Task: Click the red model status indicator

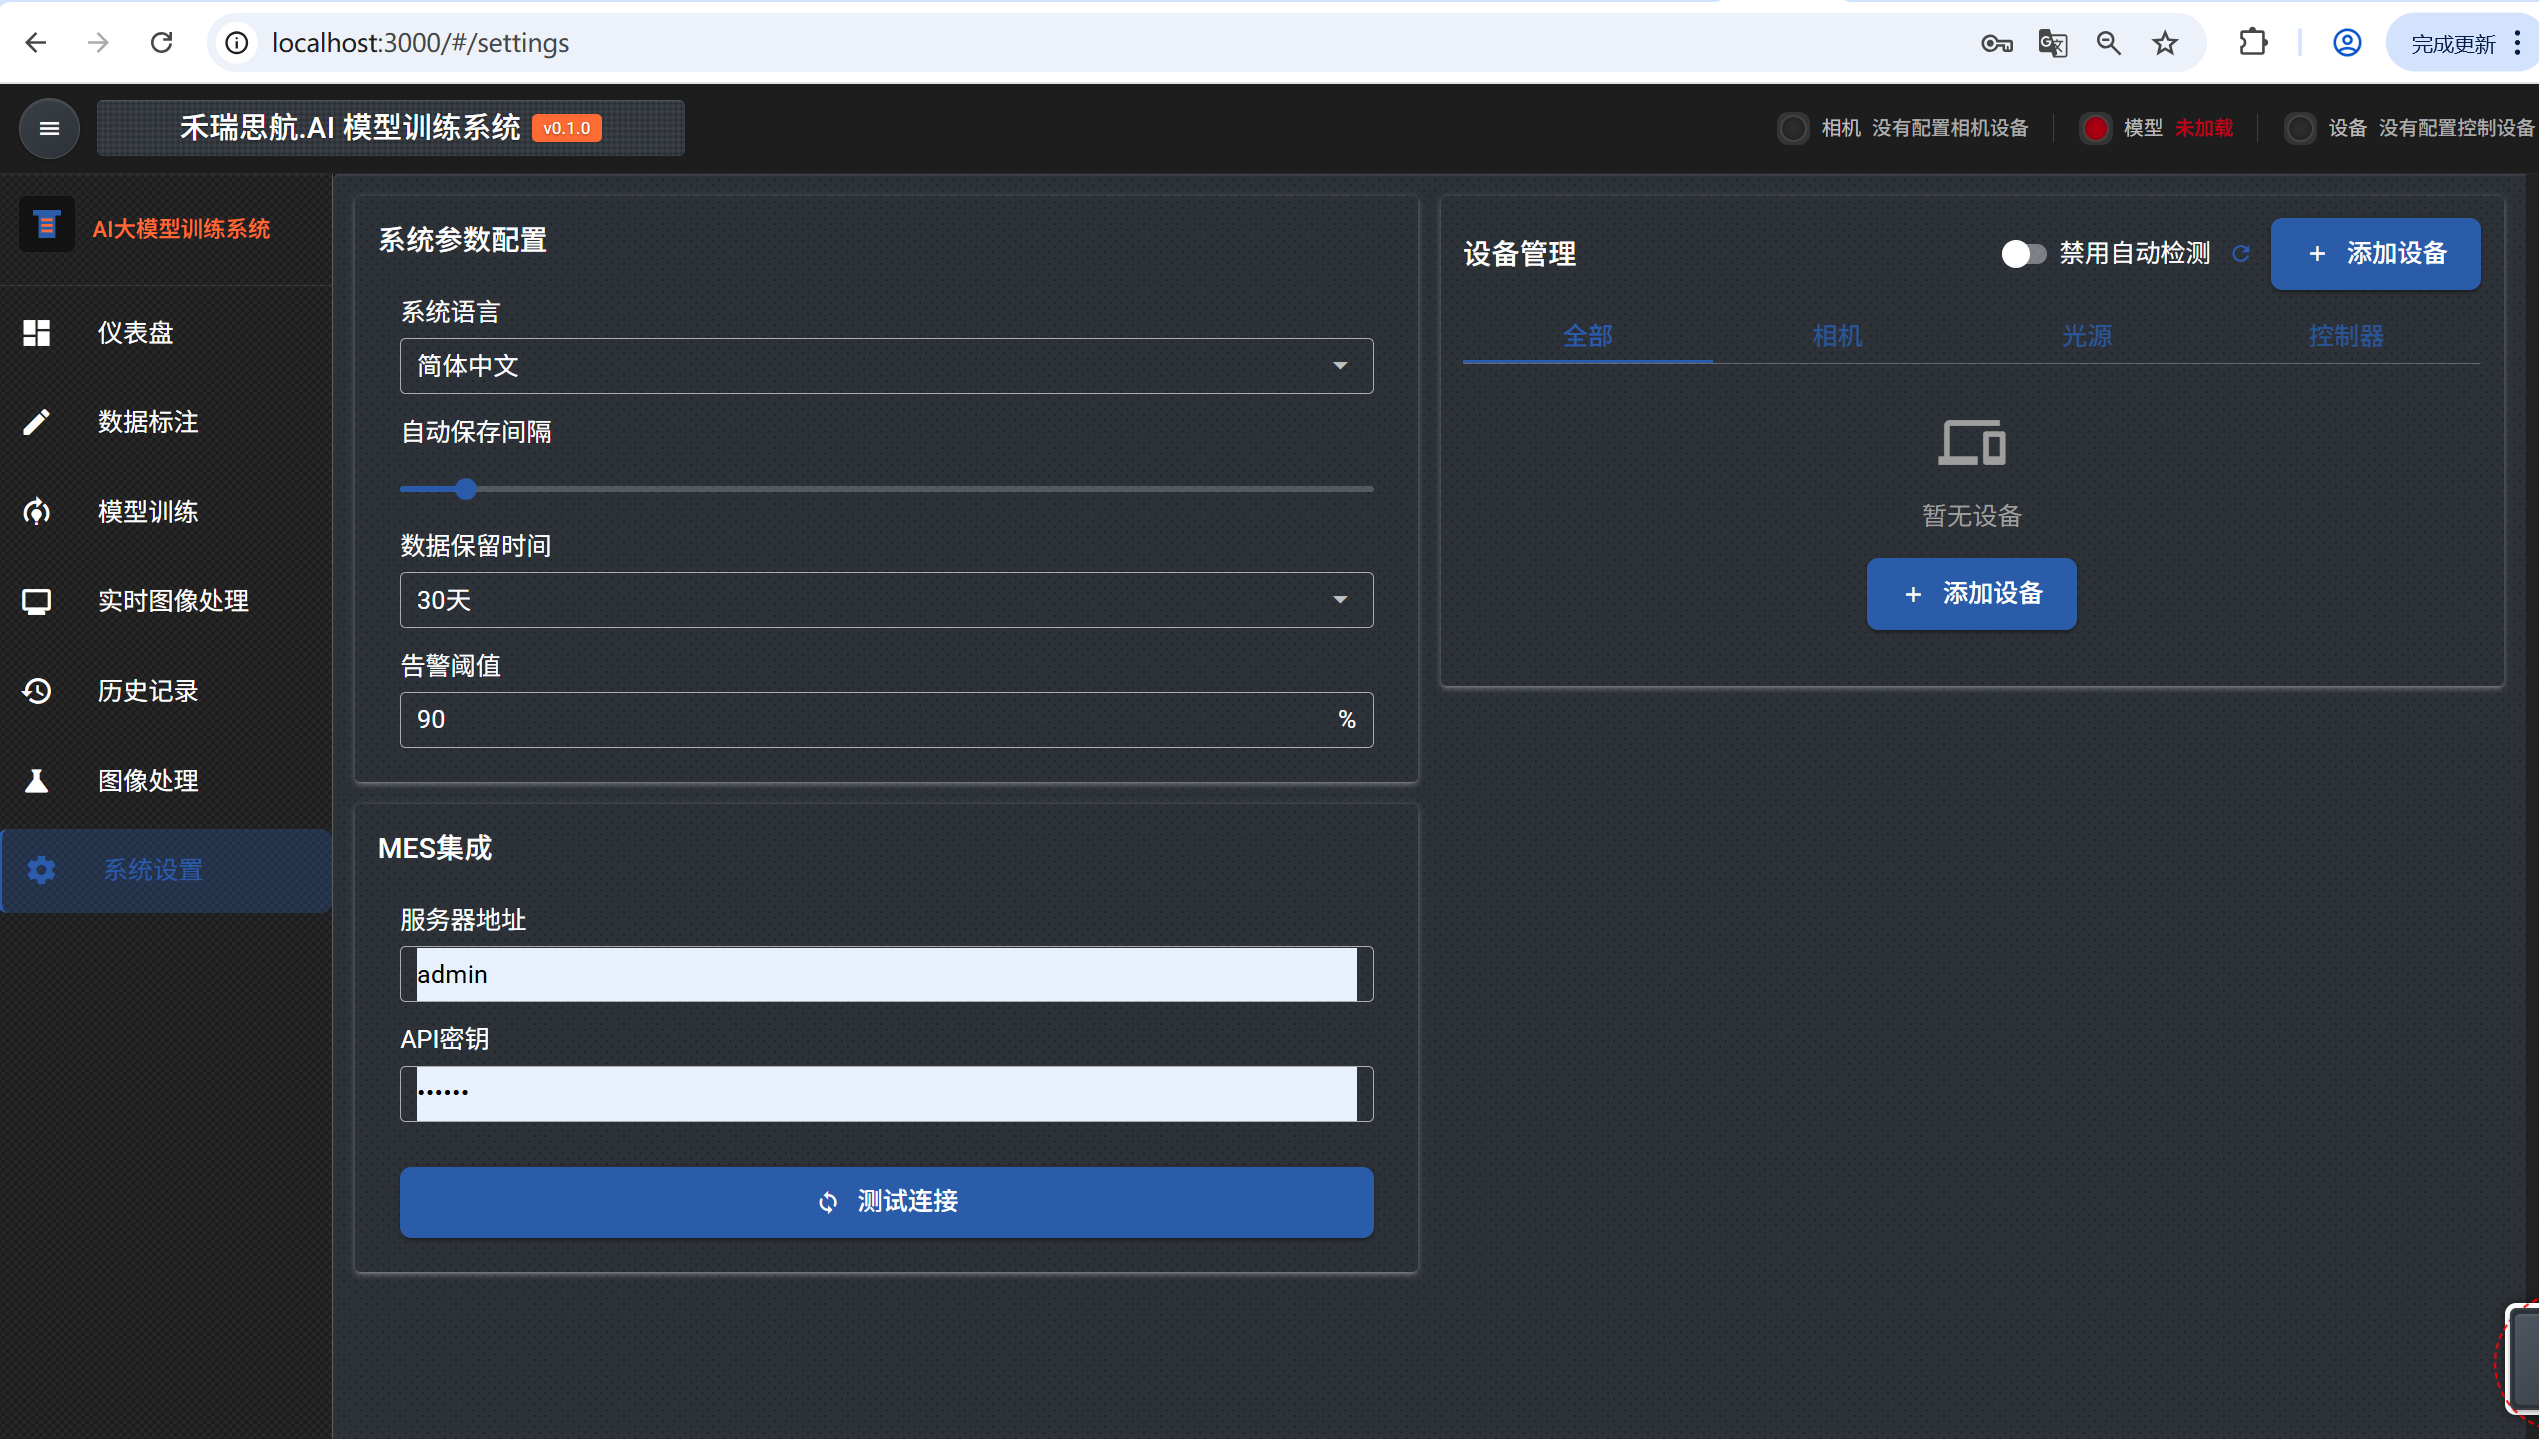Action: 2095,128
